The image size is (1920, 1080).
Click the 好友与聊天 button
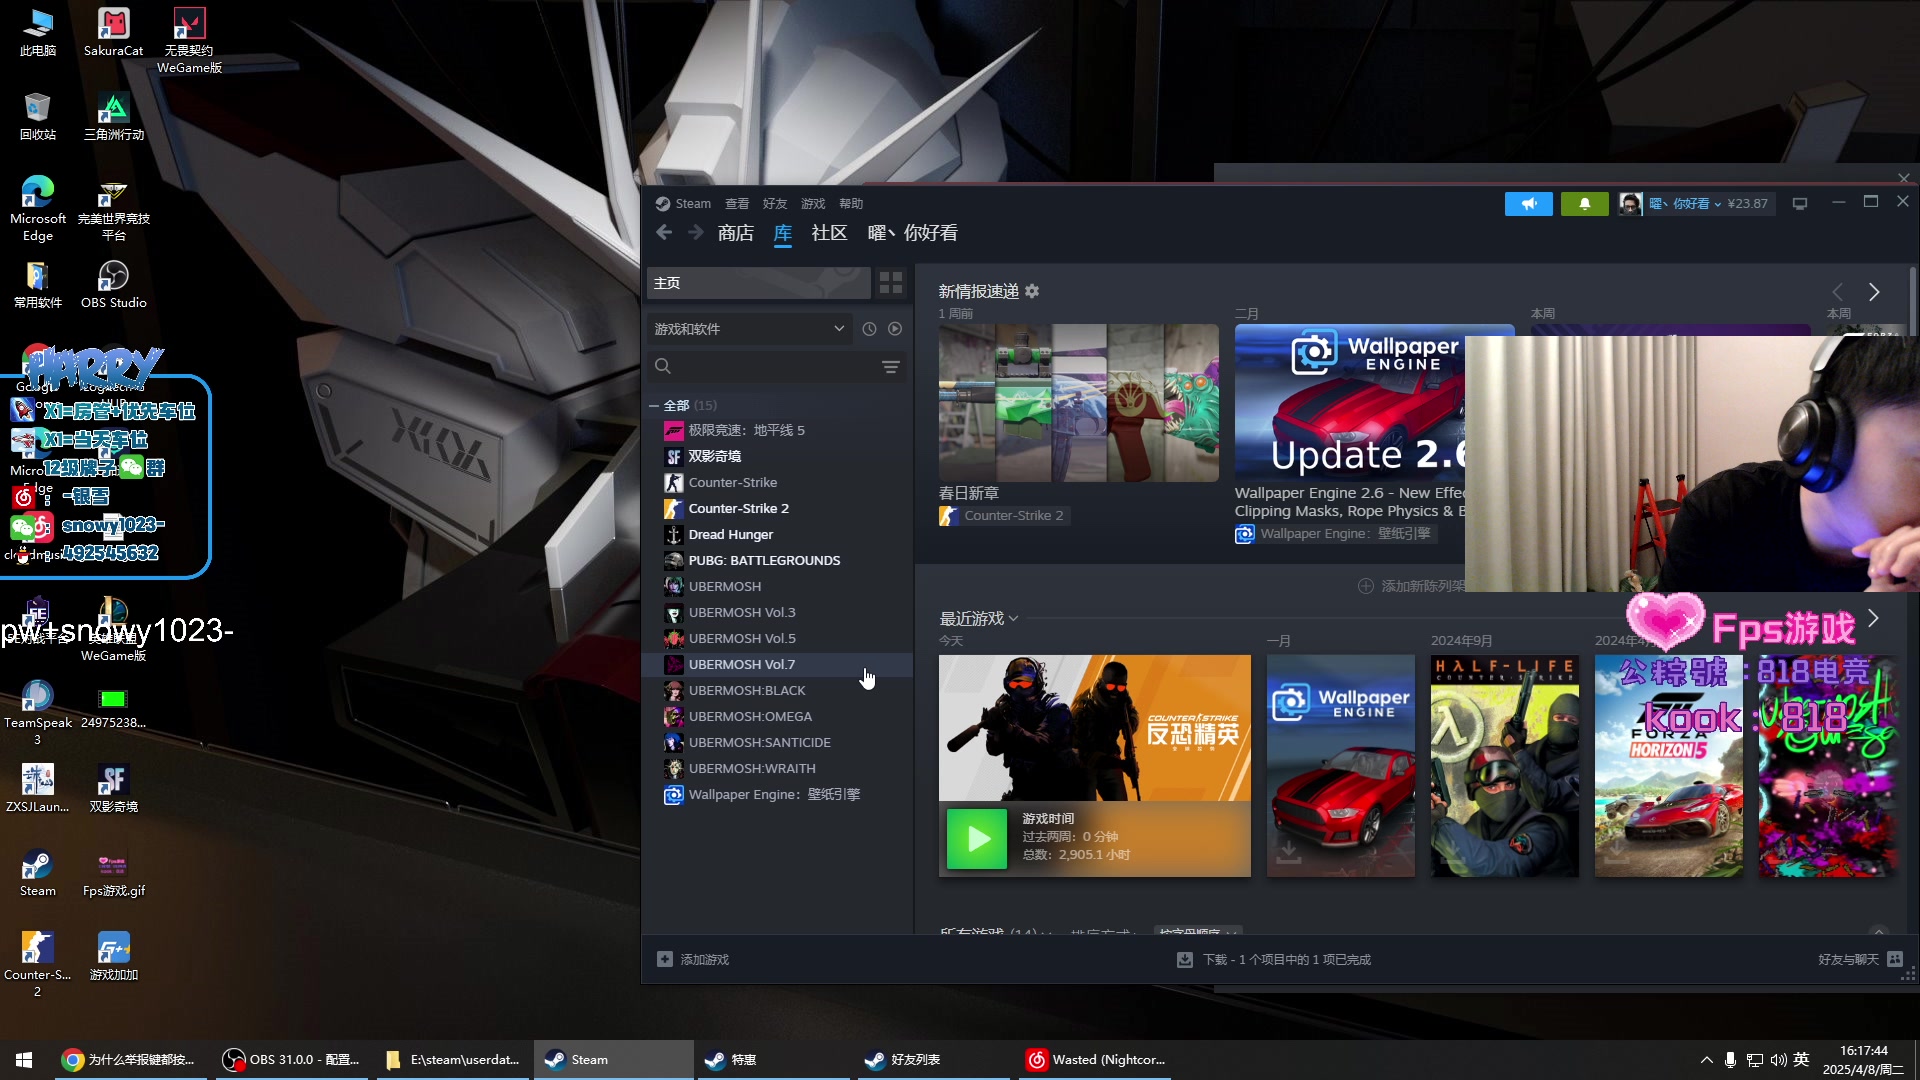coord(1860,959)
